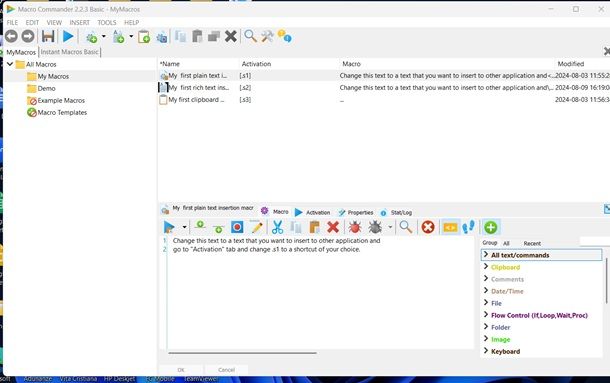Toggle the green plus commands panel button
The image size is (610, 383).
point(491,227)
